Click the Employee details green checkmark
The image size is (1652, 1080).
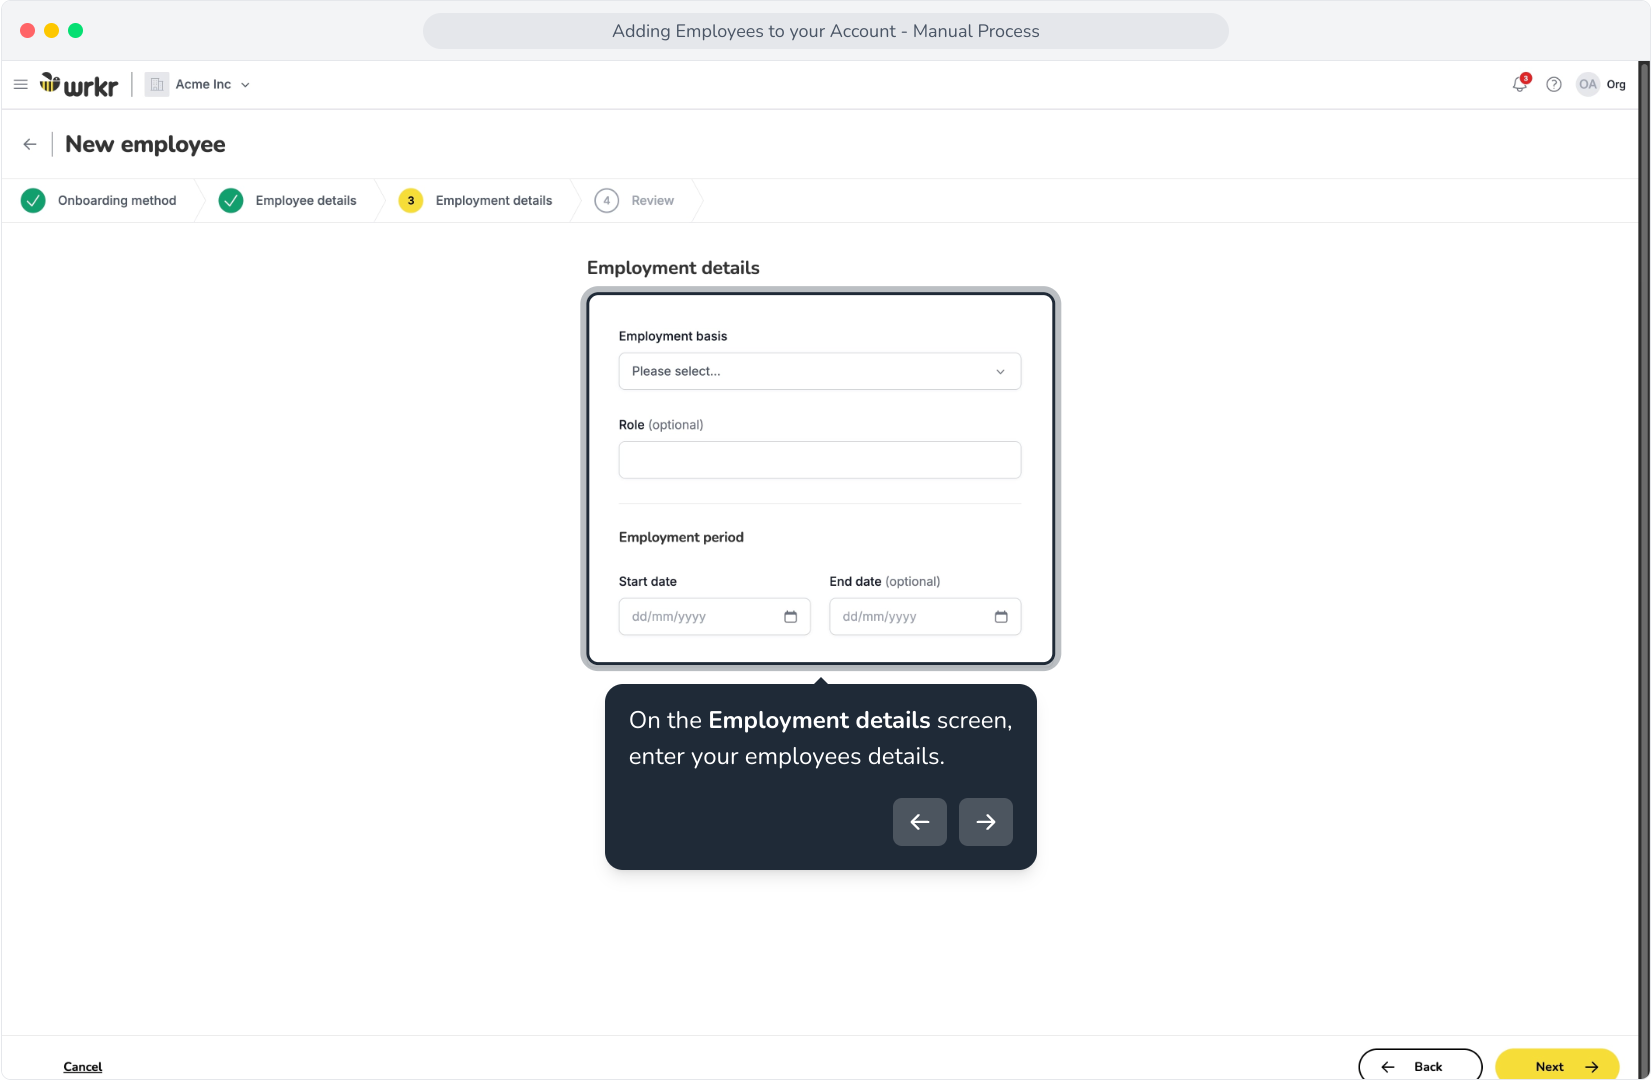click(x=231, y=201)
